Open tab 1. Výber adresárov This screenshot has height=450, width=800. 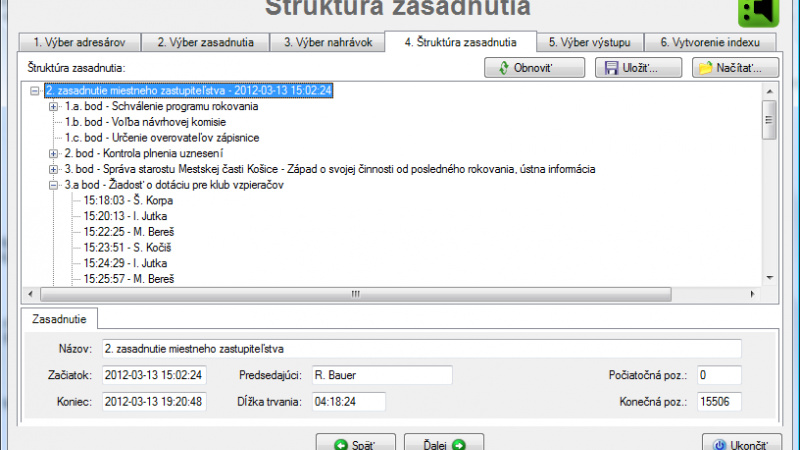pyautogui.click(x=80, y=42)
